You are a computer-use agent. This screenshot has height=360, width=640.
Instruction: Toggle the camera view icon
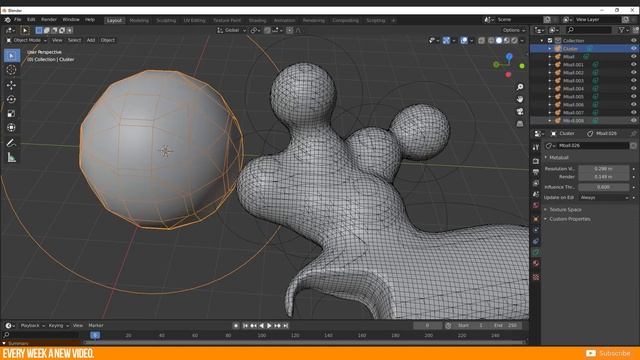point(520,111)
